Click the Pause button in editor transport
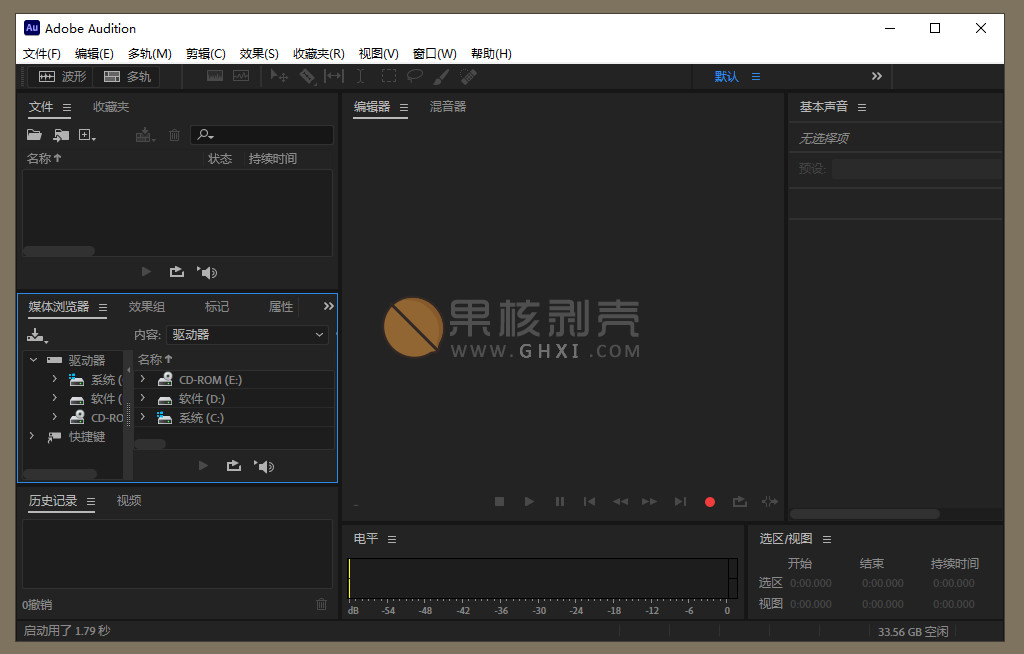 pos(560,502)
